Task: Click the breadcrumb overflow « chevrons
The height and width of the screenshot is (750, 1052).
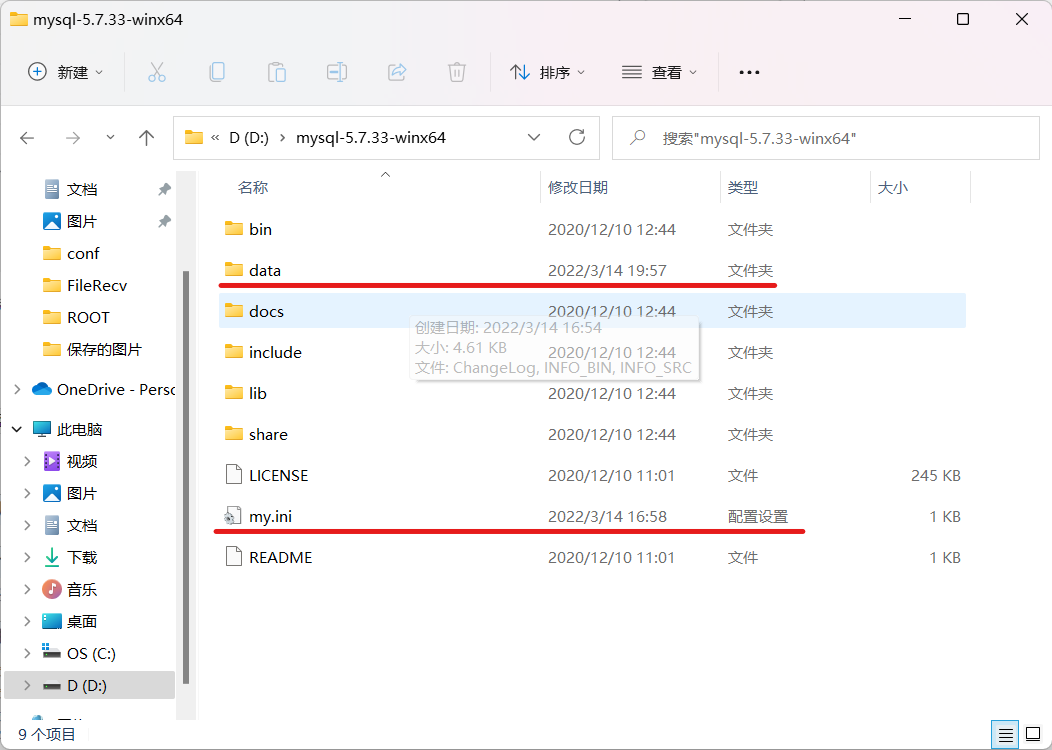Action: click(x=215, y=138)
